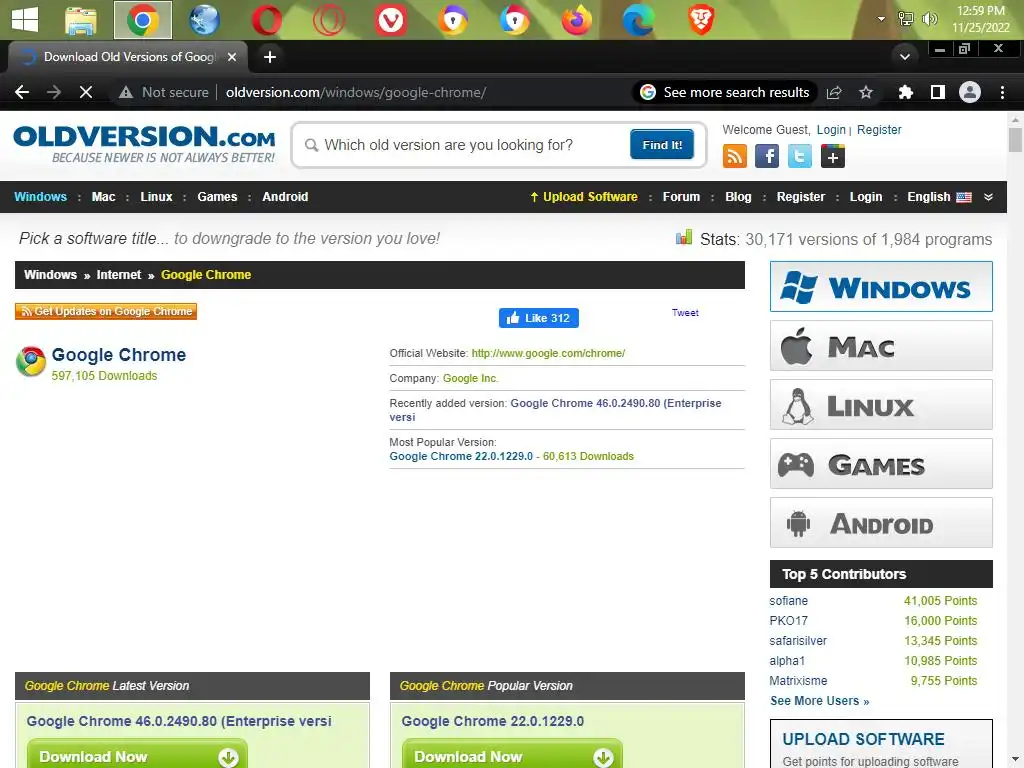
Task: Click Internet in the breadcrumb
Action: 118,275
